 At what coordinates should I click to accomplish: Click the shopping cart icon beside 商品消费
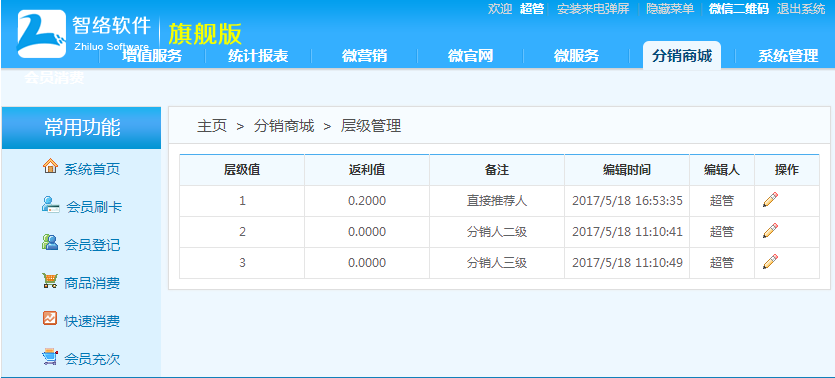click(x=50, y=281)
